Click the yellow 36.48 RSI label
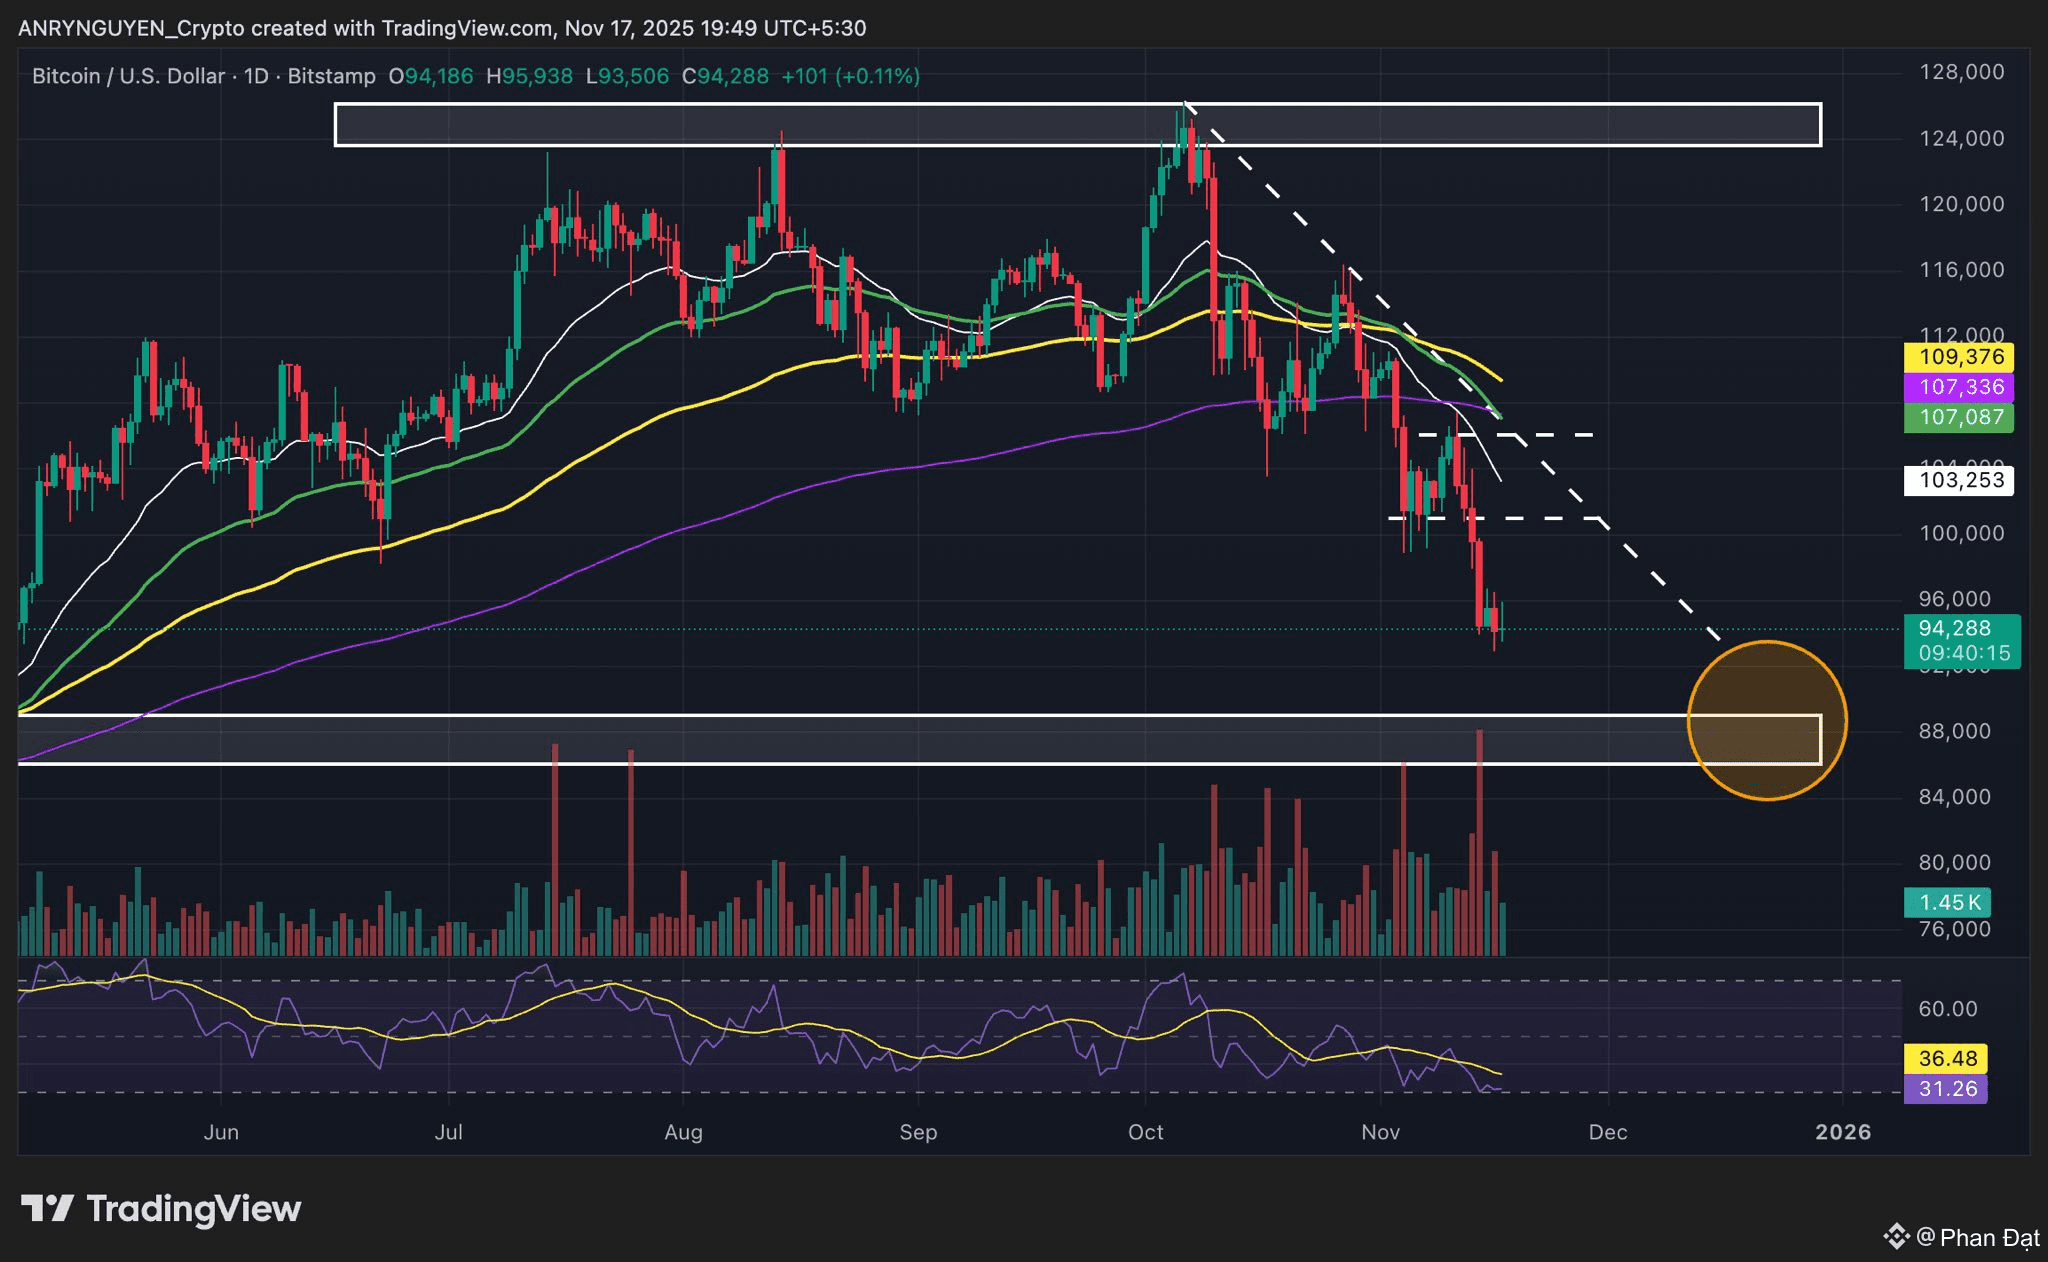The image size is (2048, 1262). tap(1947, 1058)
